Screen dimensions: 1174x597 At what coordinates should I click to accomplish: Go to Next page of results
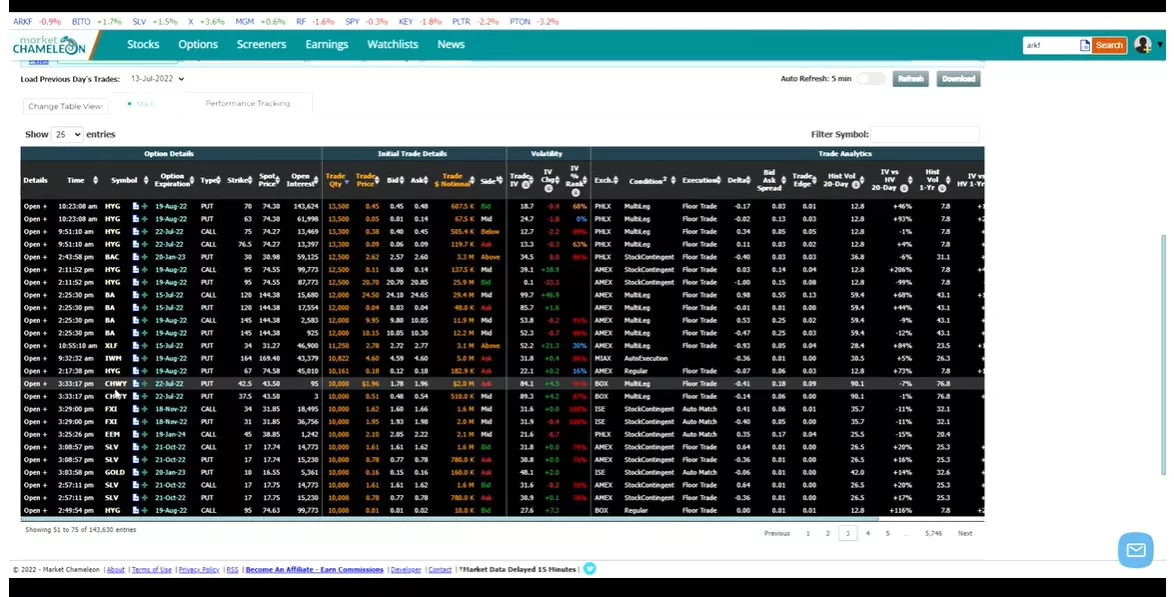pyautogui.click(x=965, y=533)
